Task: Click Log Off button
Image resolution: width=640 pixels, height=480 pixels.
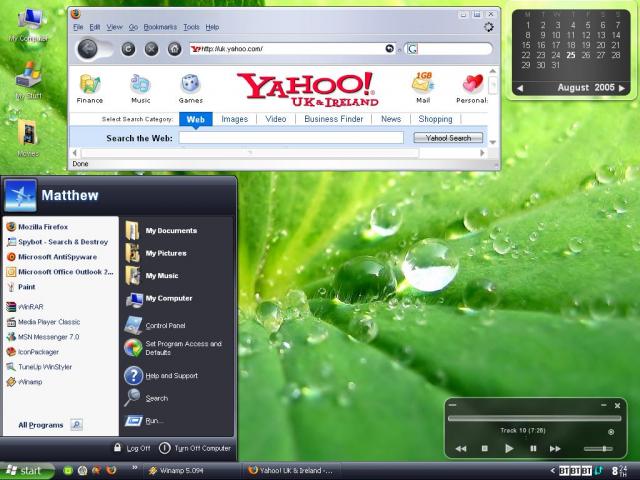Action: click(x=132, y=448)
